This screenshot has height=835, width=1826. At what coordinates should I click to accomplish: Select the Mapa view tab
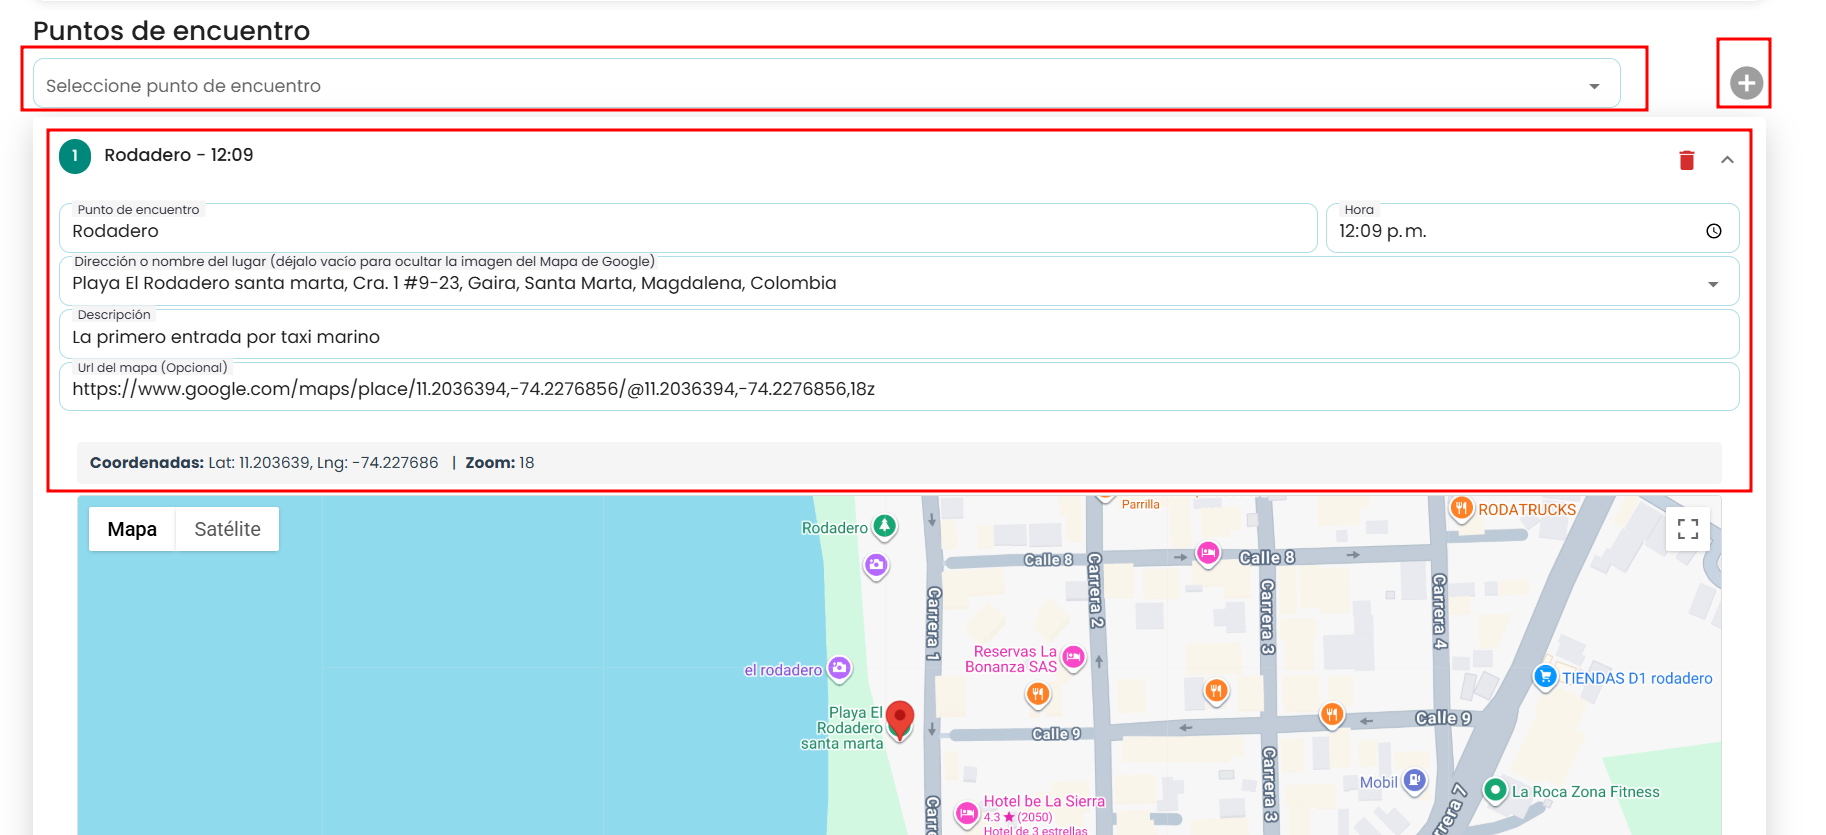coord(132,529)
